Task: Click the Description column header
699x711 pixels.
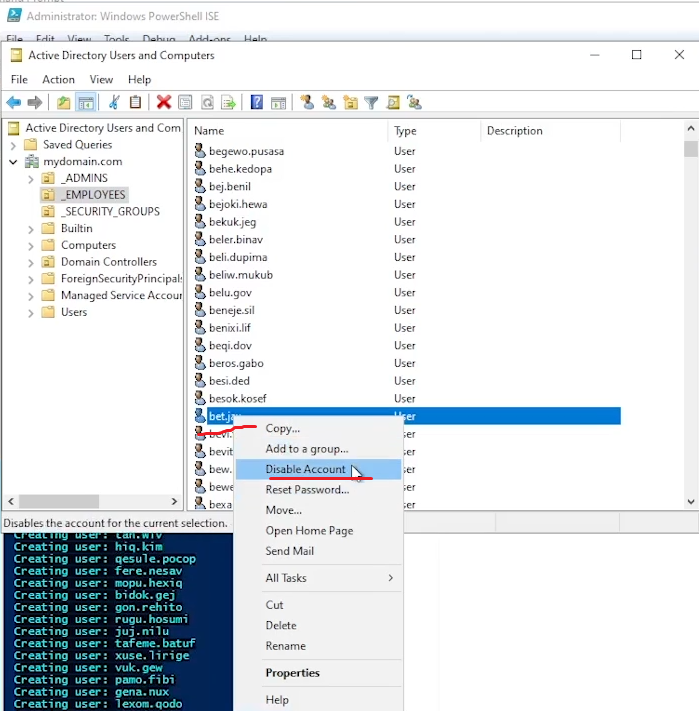Action: 550,131
